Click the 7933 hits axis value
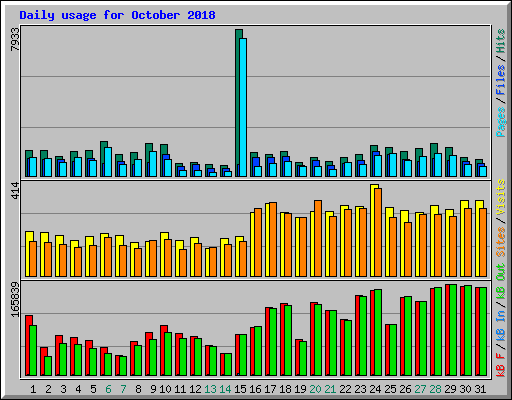This screenshot has width=512, height=400. pos(15,39)
